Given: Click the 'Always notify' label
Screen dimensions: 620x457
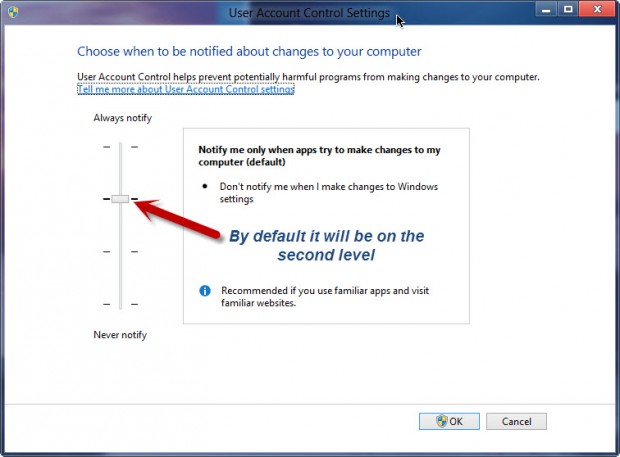Looking at the screenshot, I should 123,118.
